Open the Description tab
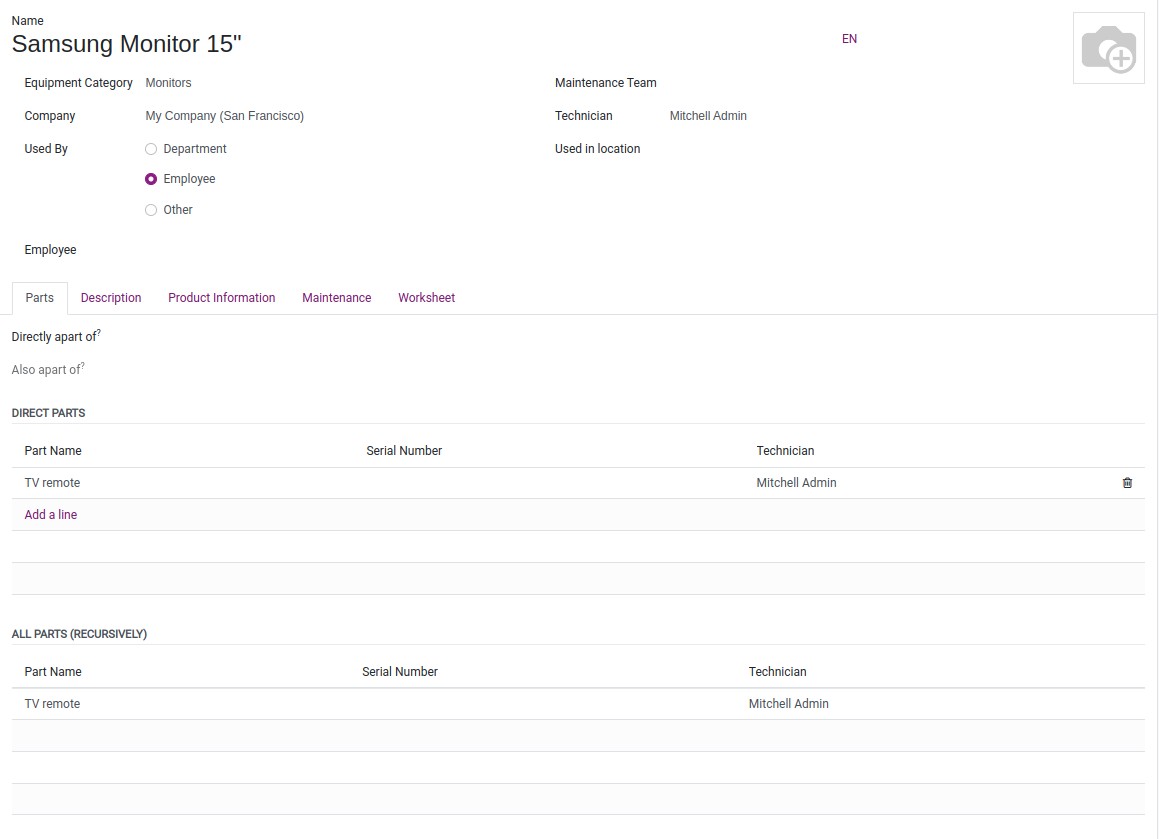 click(x=111, y=298)
